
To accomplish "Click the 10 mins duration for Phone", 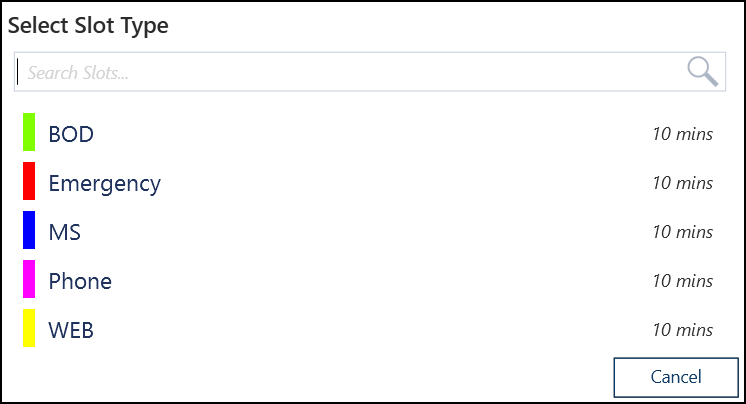I will [x=682, y=281].
